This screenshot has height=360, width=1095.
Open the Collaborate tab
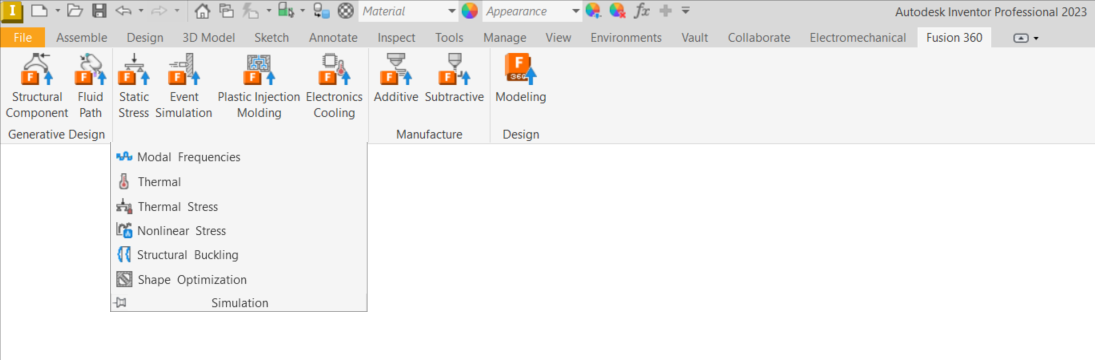click(759, 38)
